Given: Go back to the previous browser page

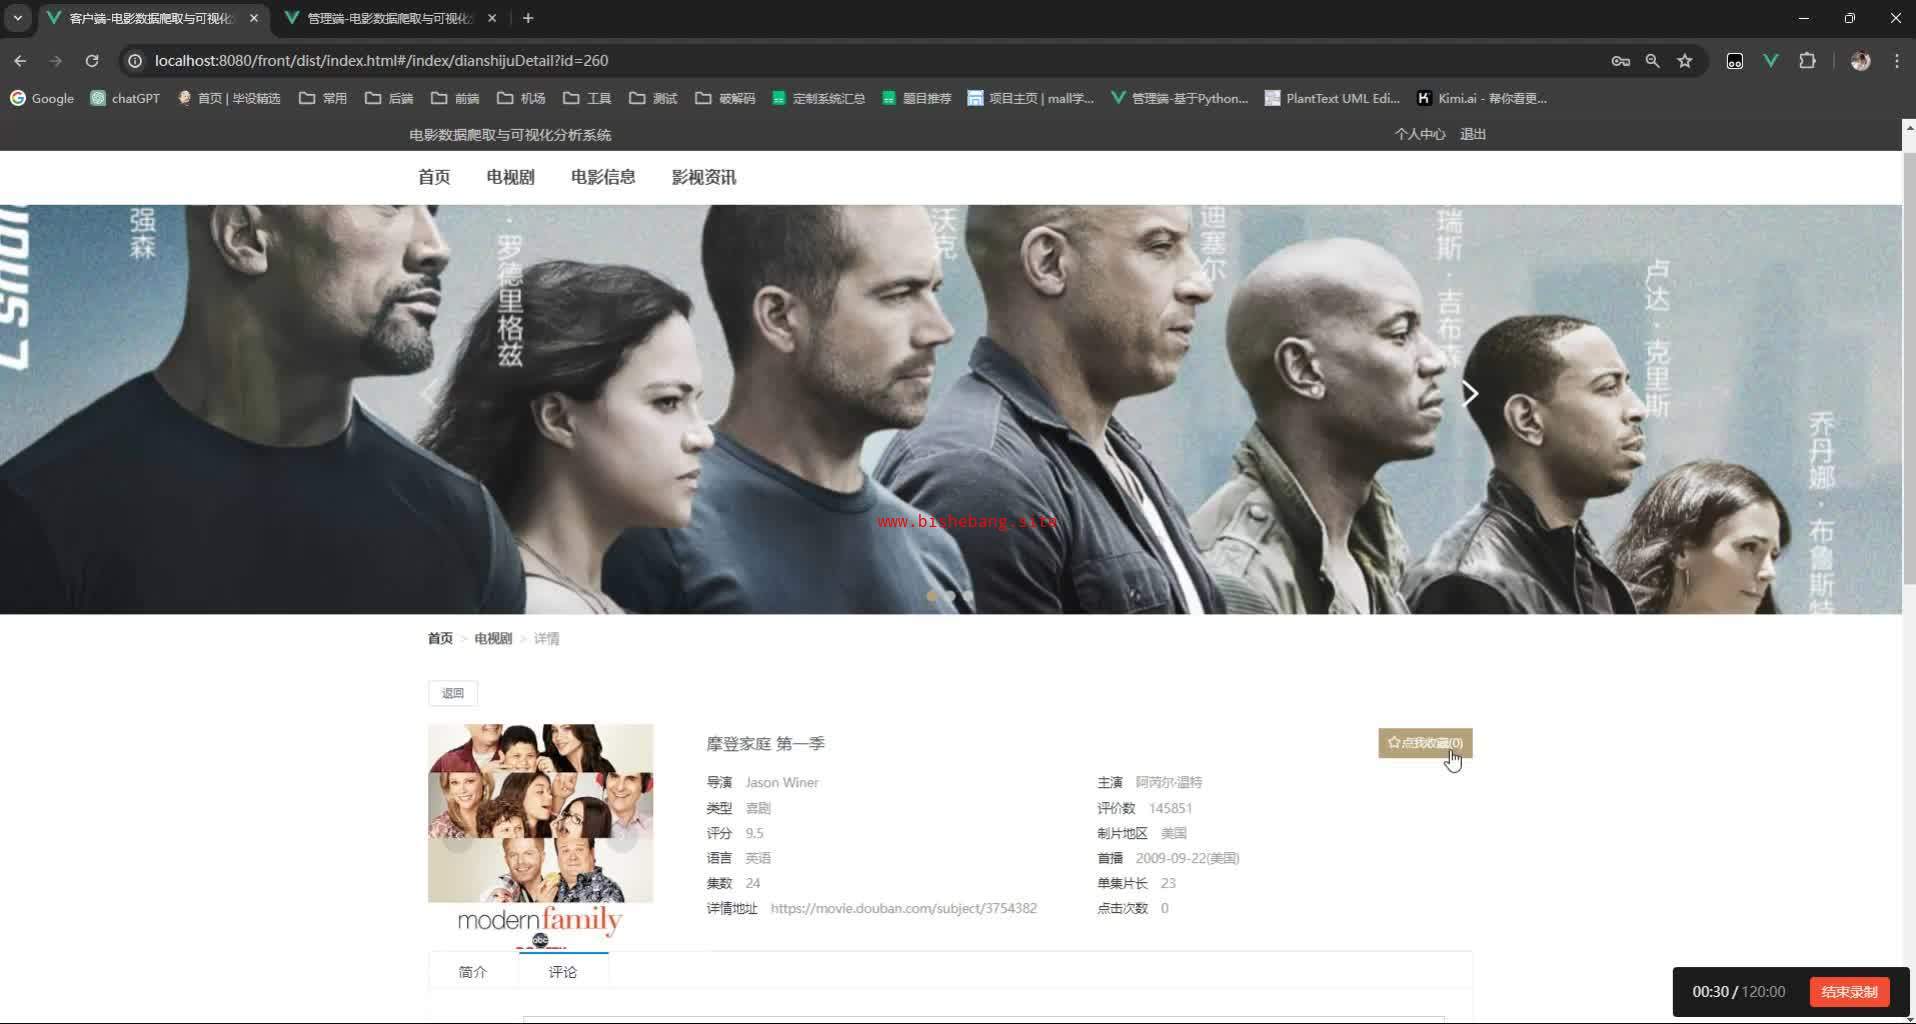Looking at the screenshot, I should pyautogui.click(x=20, y=61).
